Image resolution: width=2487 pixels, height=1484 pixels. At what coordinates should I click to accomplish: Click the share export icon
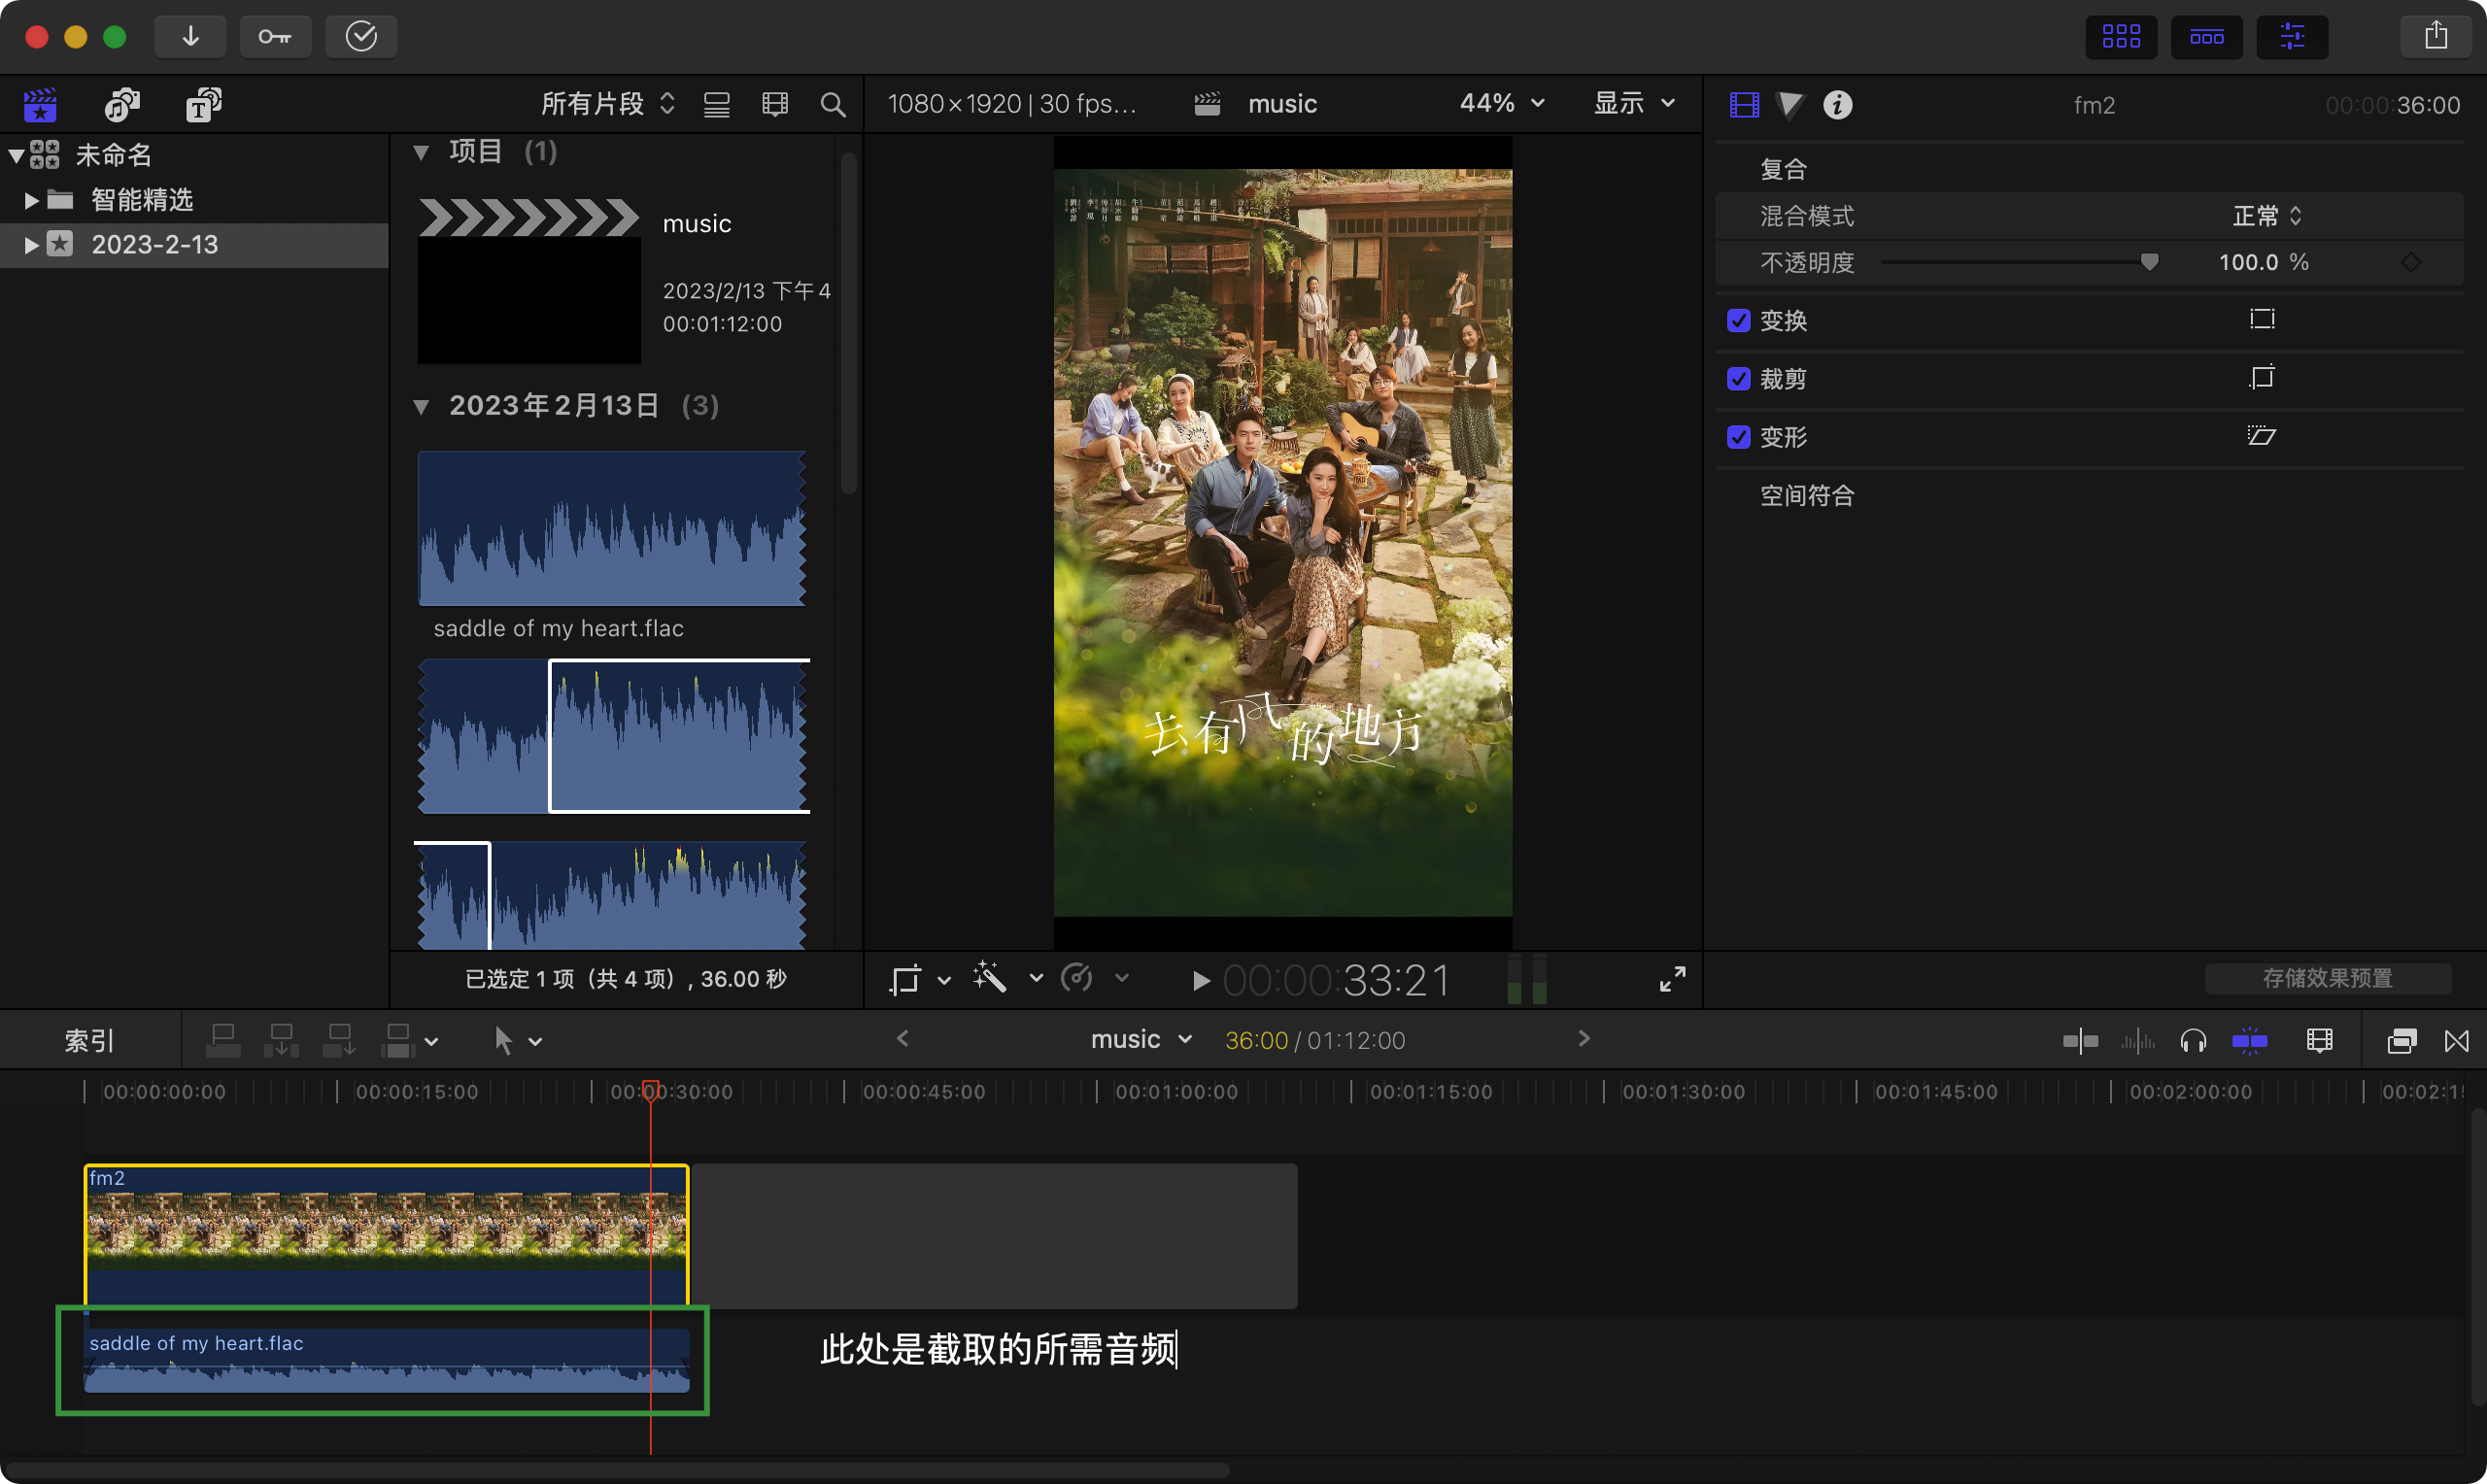pyautogui.click(x=2436, y=37)
